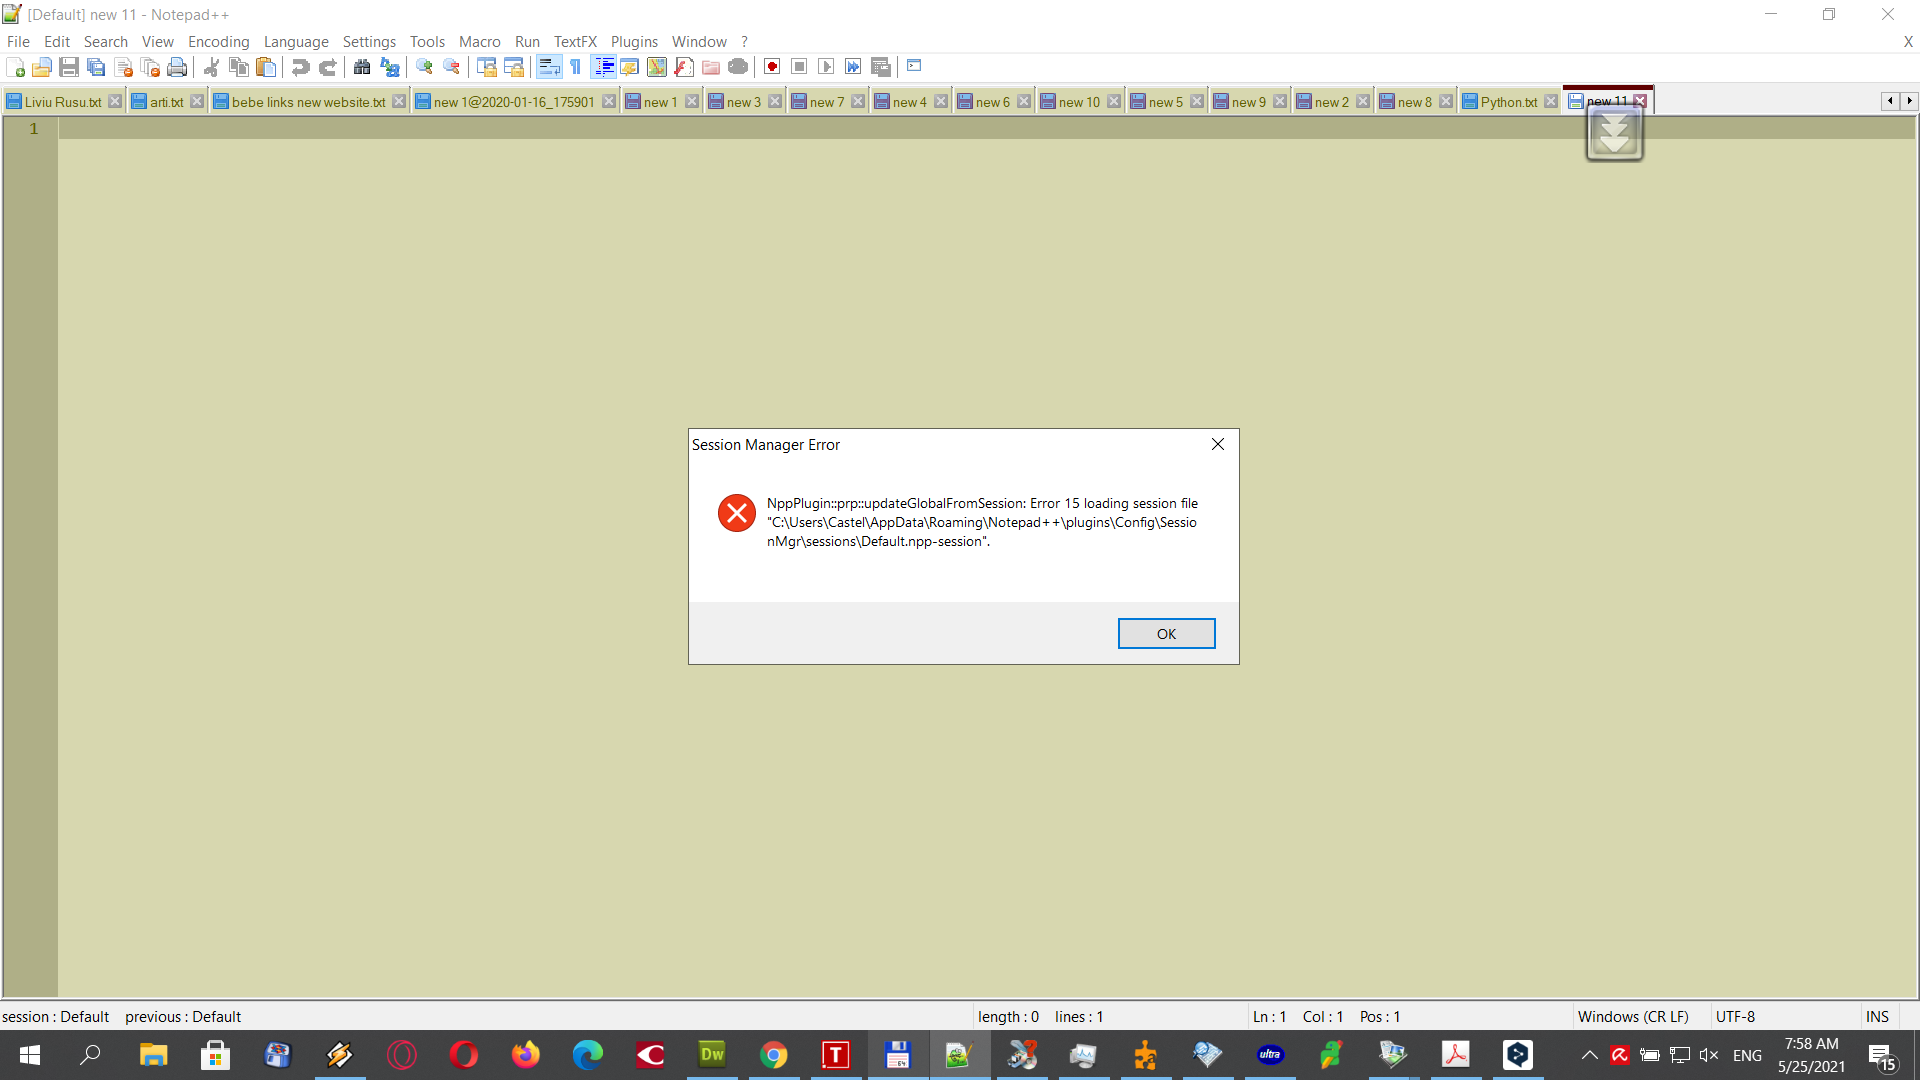This screenshot has height=1080, width=1920.
Task: Click the Save toolbar icon
Action: point(69,67)
